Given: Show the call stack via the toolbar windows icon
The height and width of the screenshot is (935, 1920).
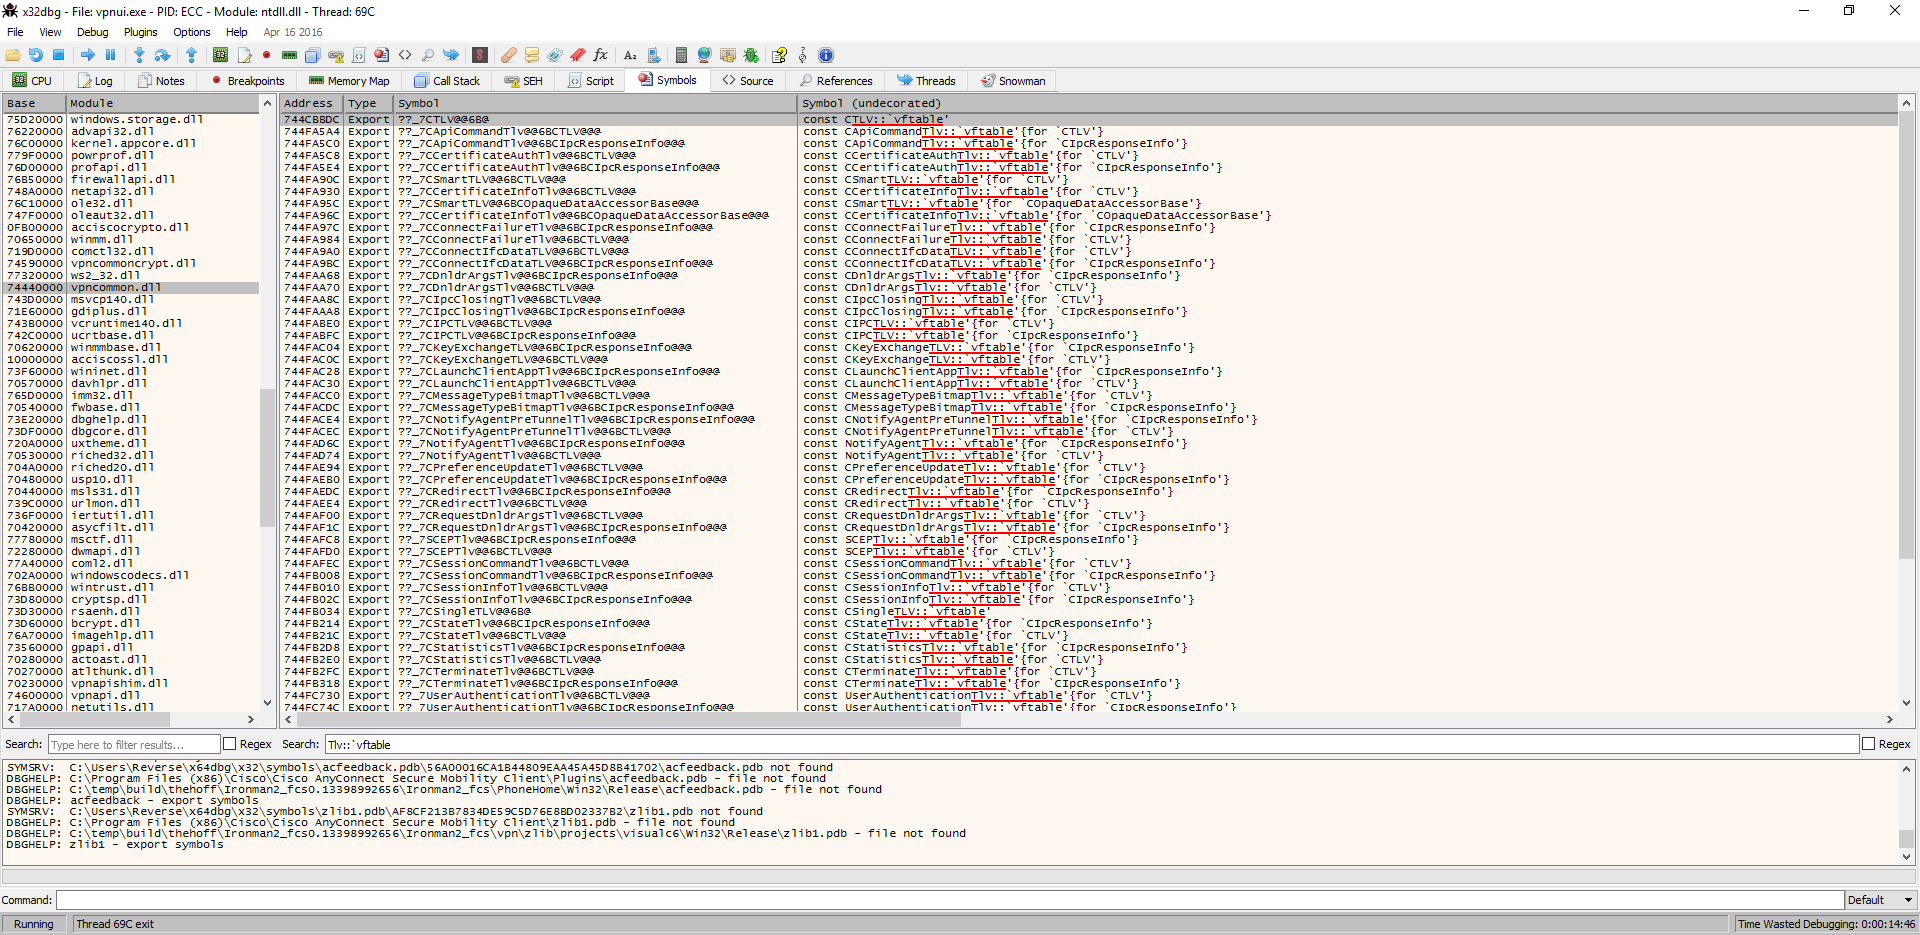Looking at the screenshot, I should 313,55.
